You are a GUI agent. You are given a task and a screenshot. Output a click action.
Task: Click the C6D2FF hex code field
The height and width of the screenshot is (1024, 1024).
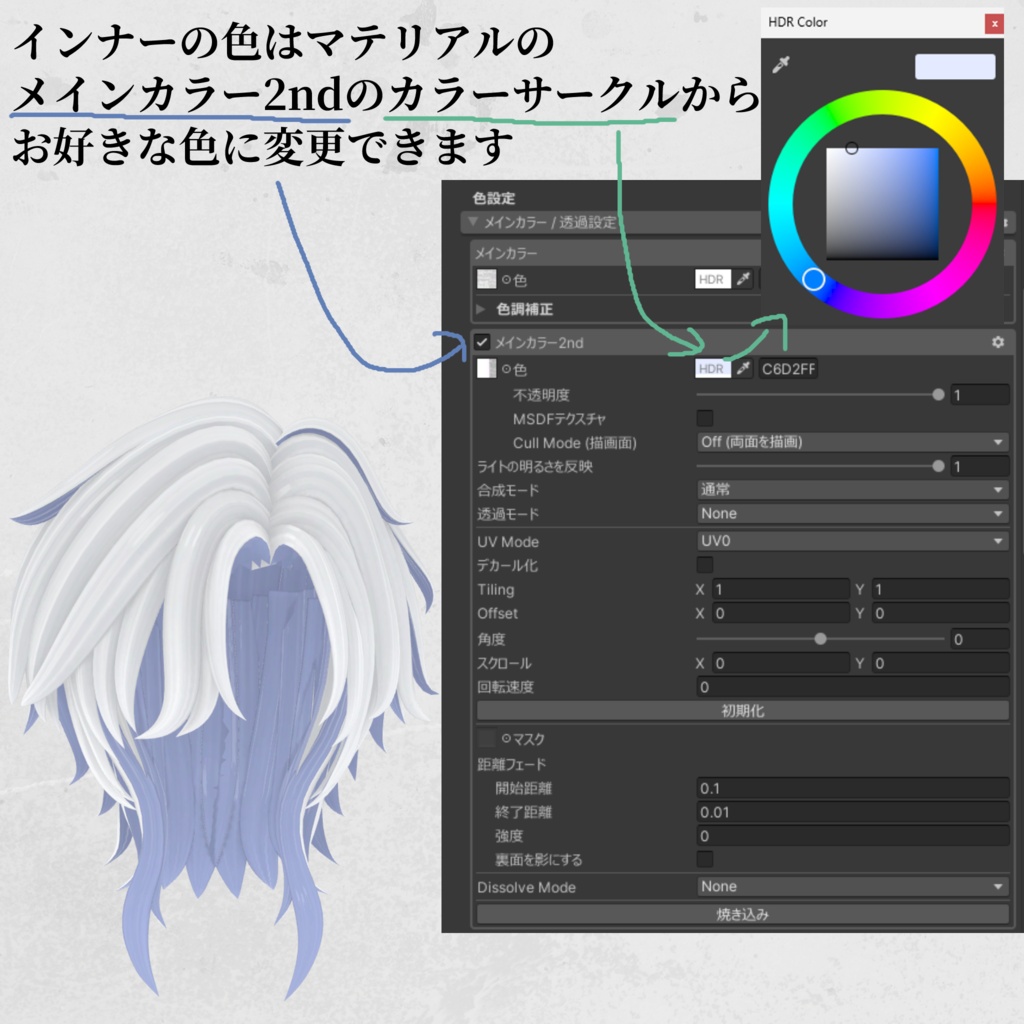(x=788, y=369)
